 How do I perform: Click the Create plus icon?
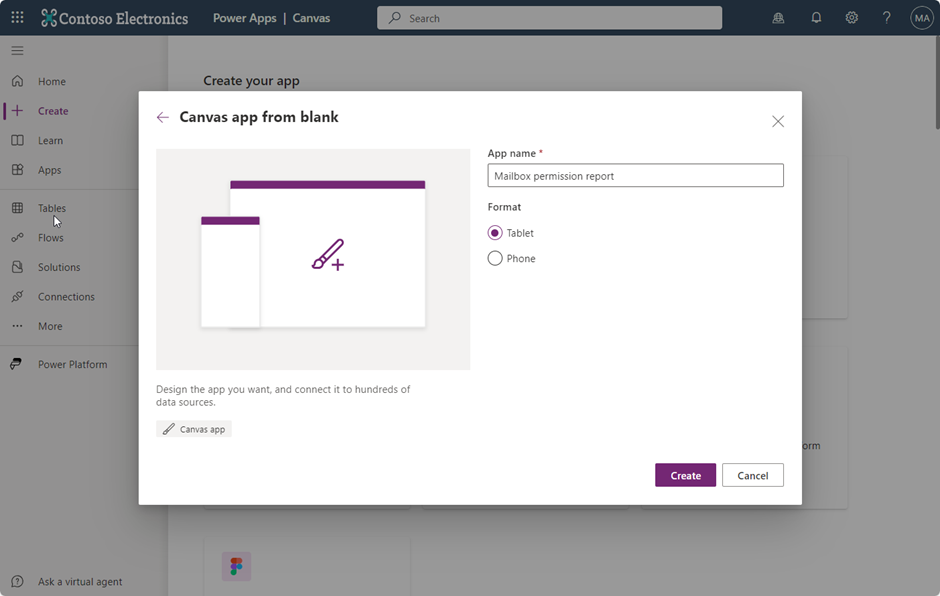pyautogui.click(x=17, y=110)
